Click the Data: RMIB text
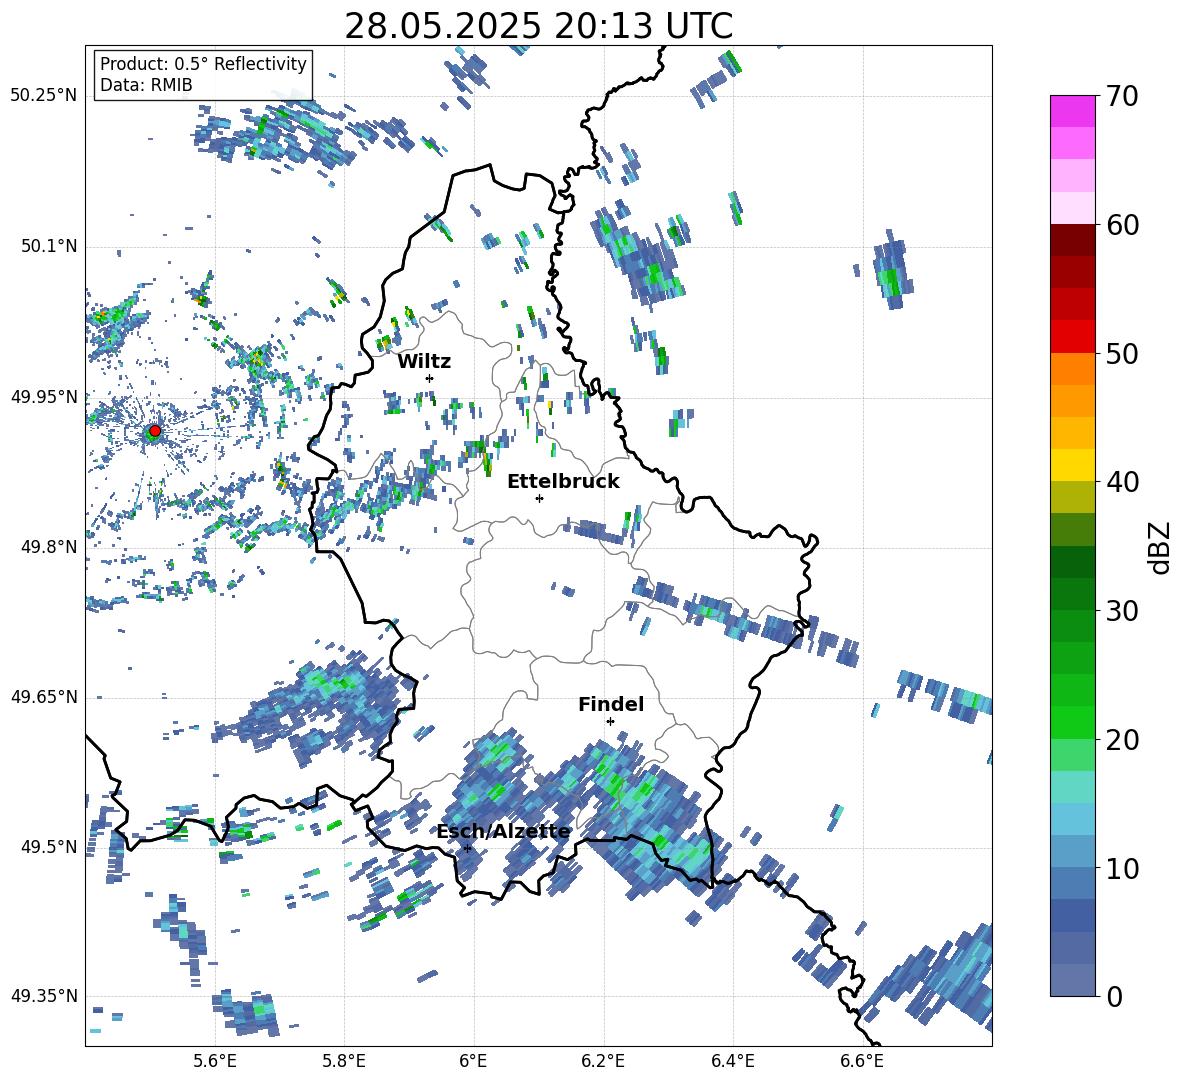The image size is (1184, 1081). coord(146,85)
